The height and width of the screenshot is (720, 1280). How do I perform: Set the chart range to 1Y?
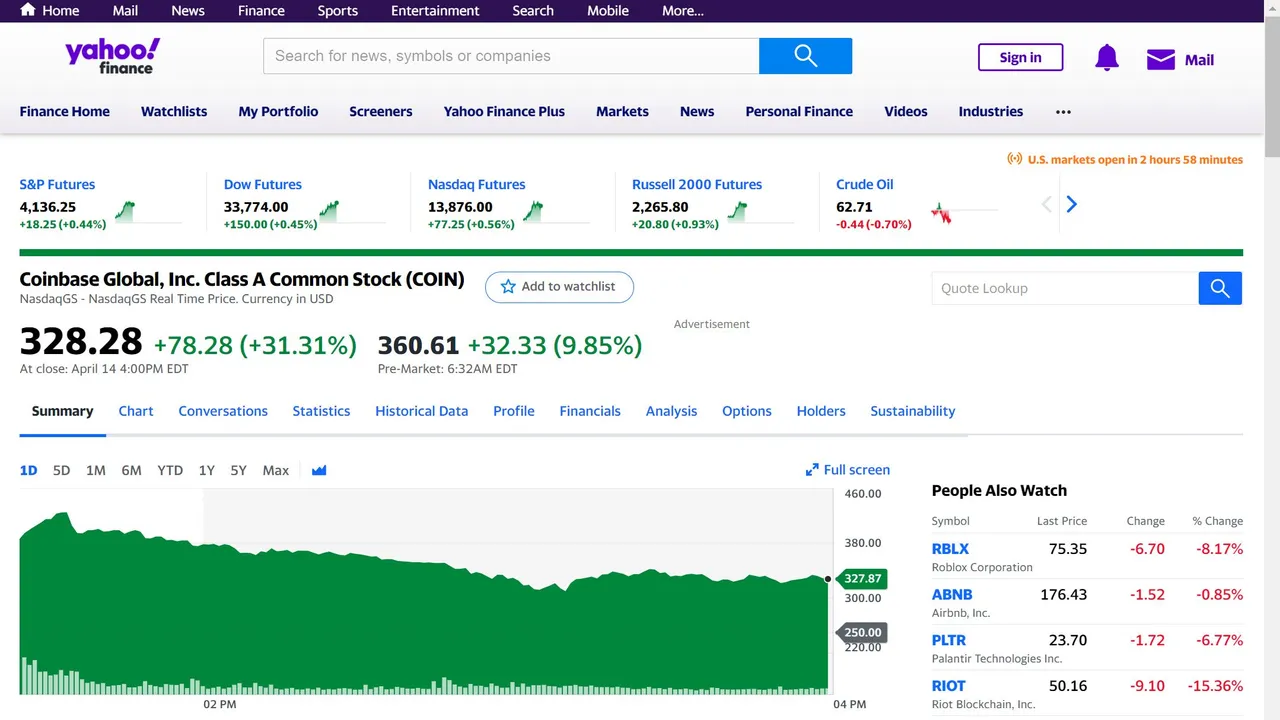click(x=207, y=470)
